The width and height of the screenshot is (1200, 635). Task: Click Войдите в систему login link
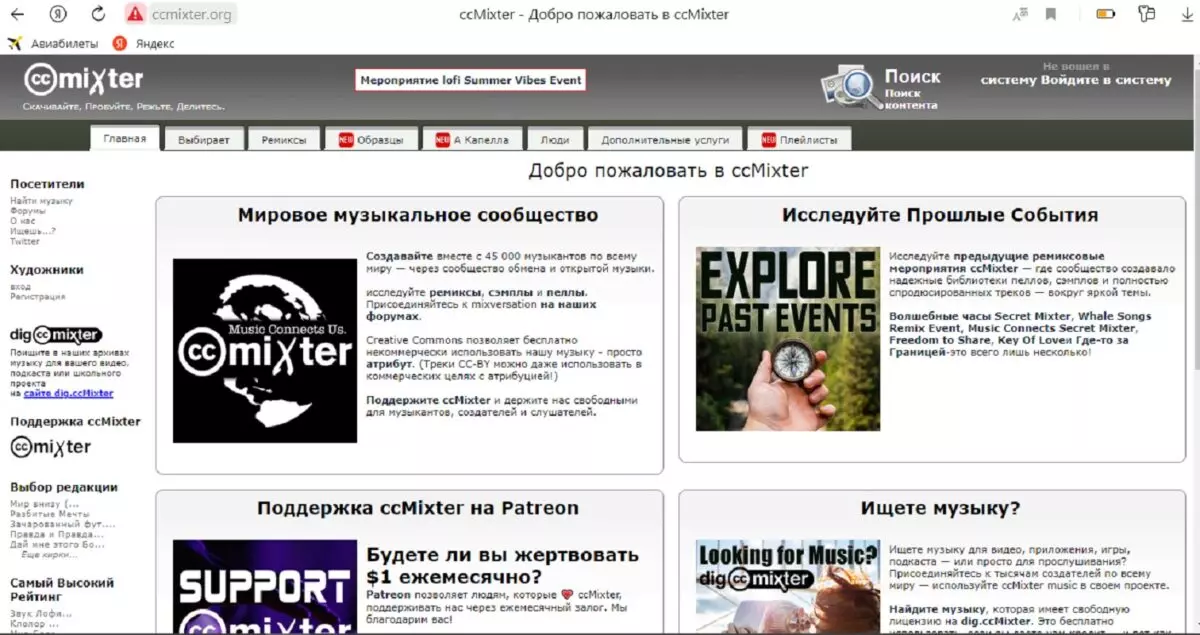point(1105,80)
